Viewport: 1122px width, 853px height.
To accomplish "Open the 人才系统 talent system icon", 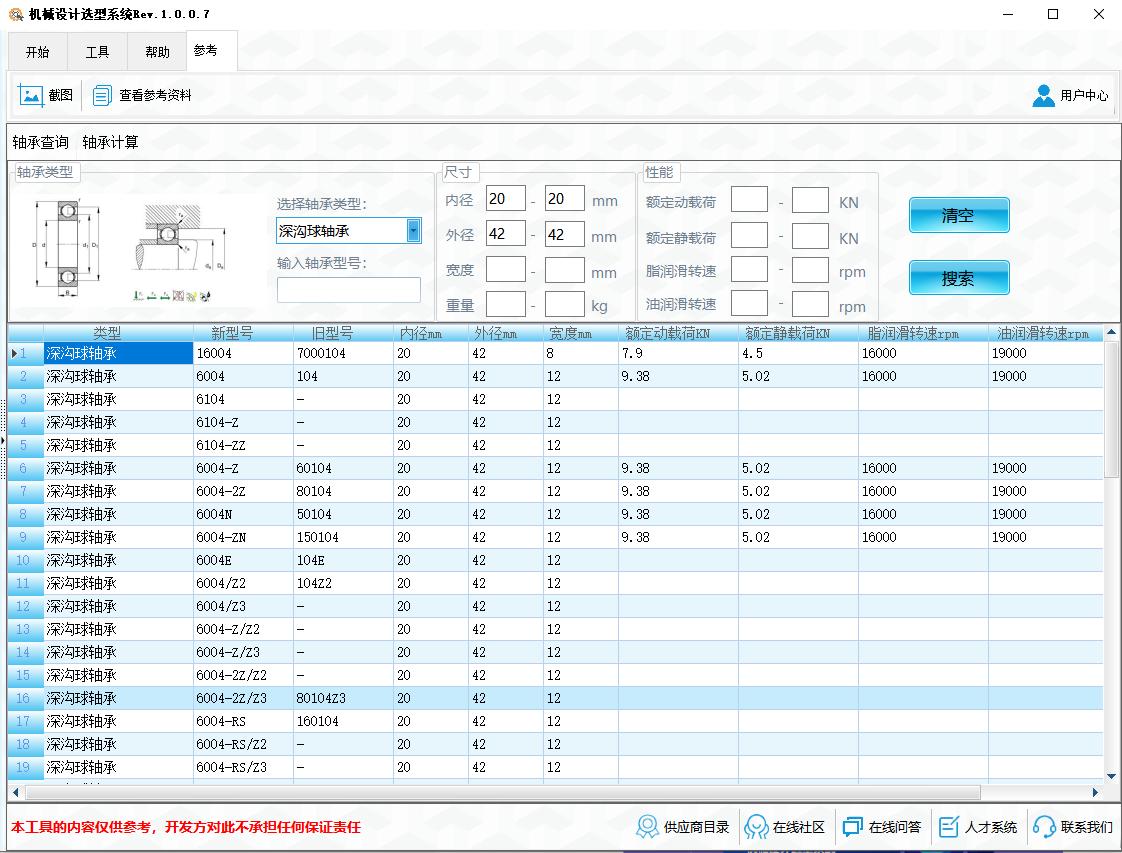I will (948, 827).
